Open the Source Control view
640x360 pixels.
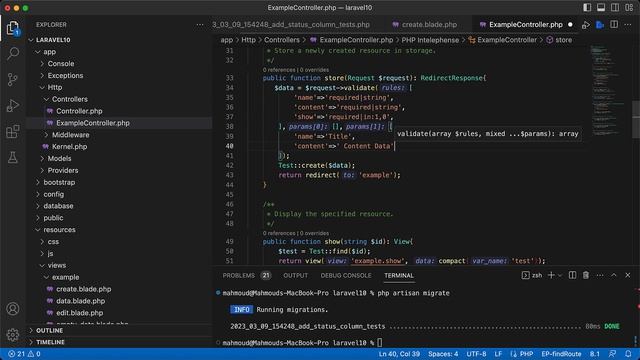tap(13, 79)
